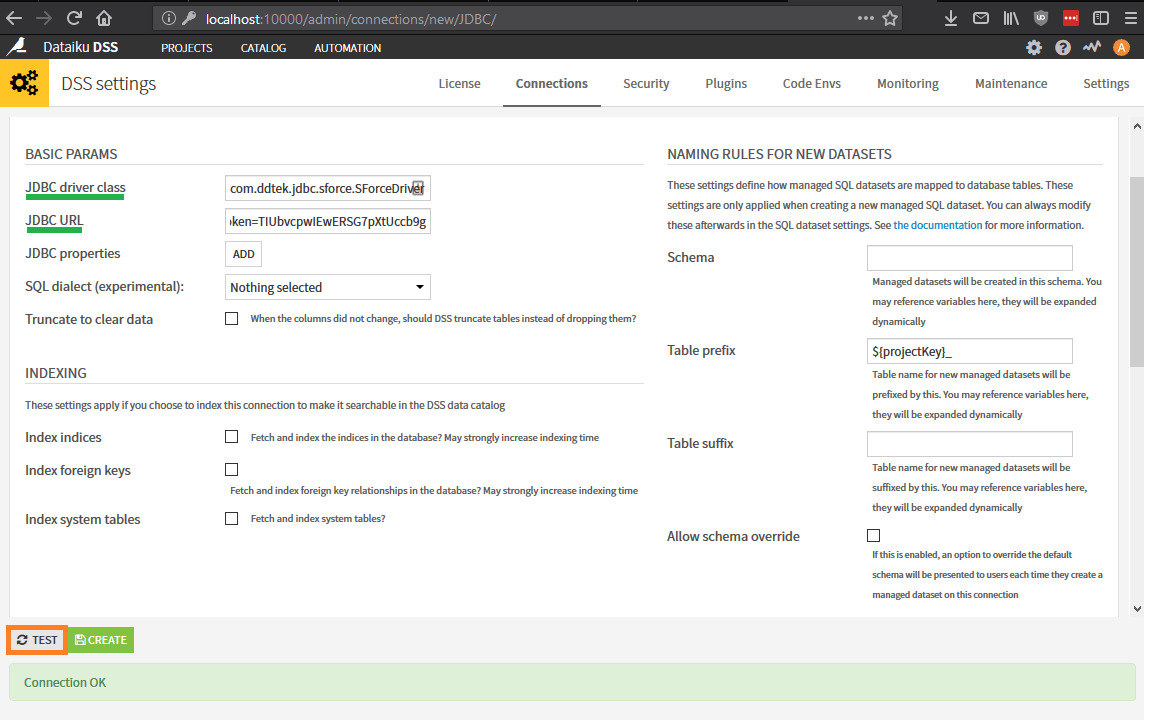Open the administration gear icon in the navbar
The image size is (1152, 720).
coord(1034,47)
